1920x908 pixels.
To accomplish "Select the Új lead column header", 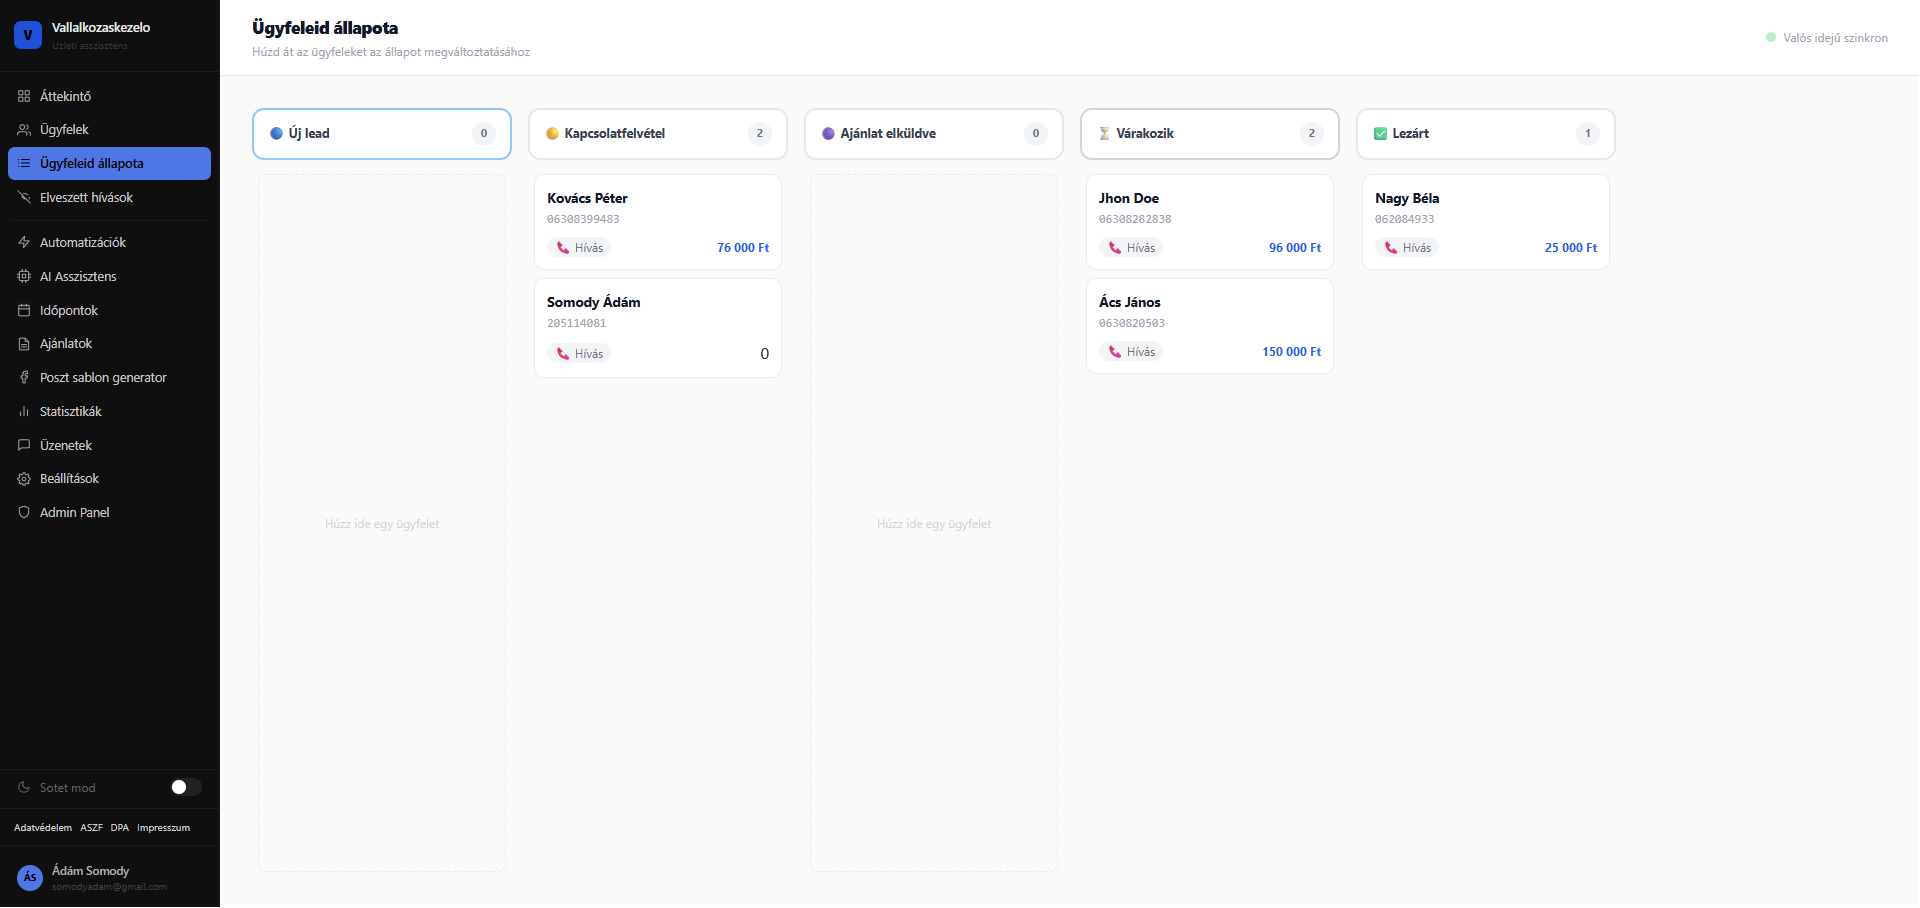I will [x=382, y=134].
